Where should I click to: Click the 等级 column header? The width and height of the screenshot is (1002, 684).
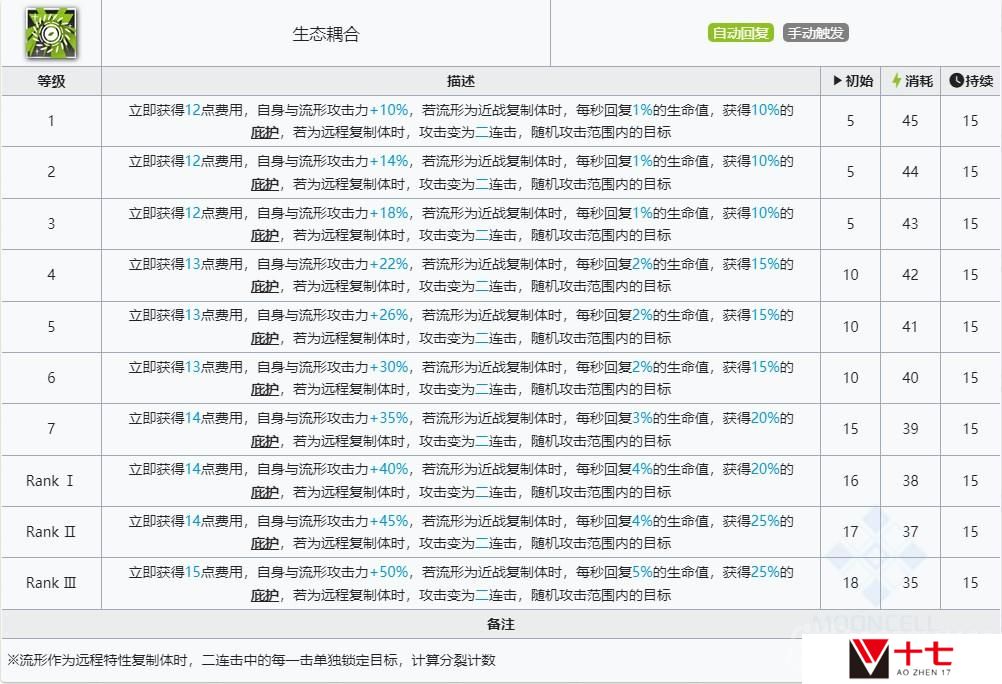tap(51, 81)
